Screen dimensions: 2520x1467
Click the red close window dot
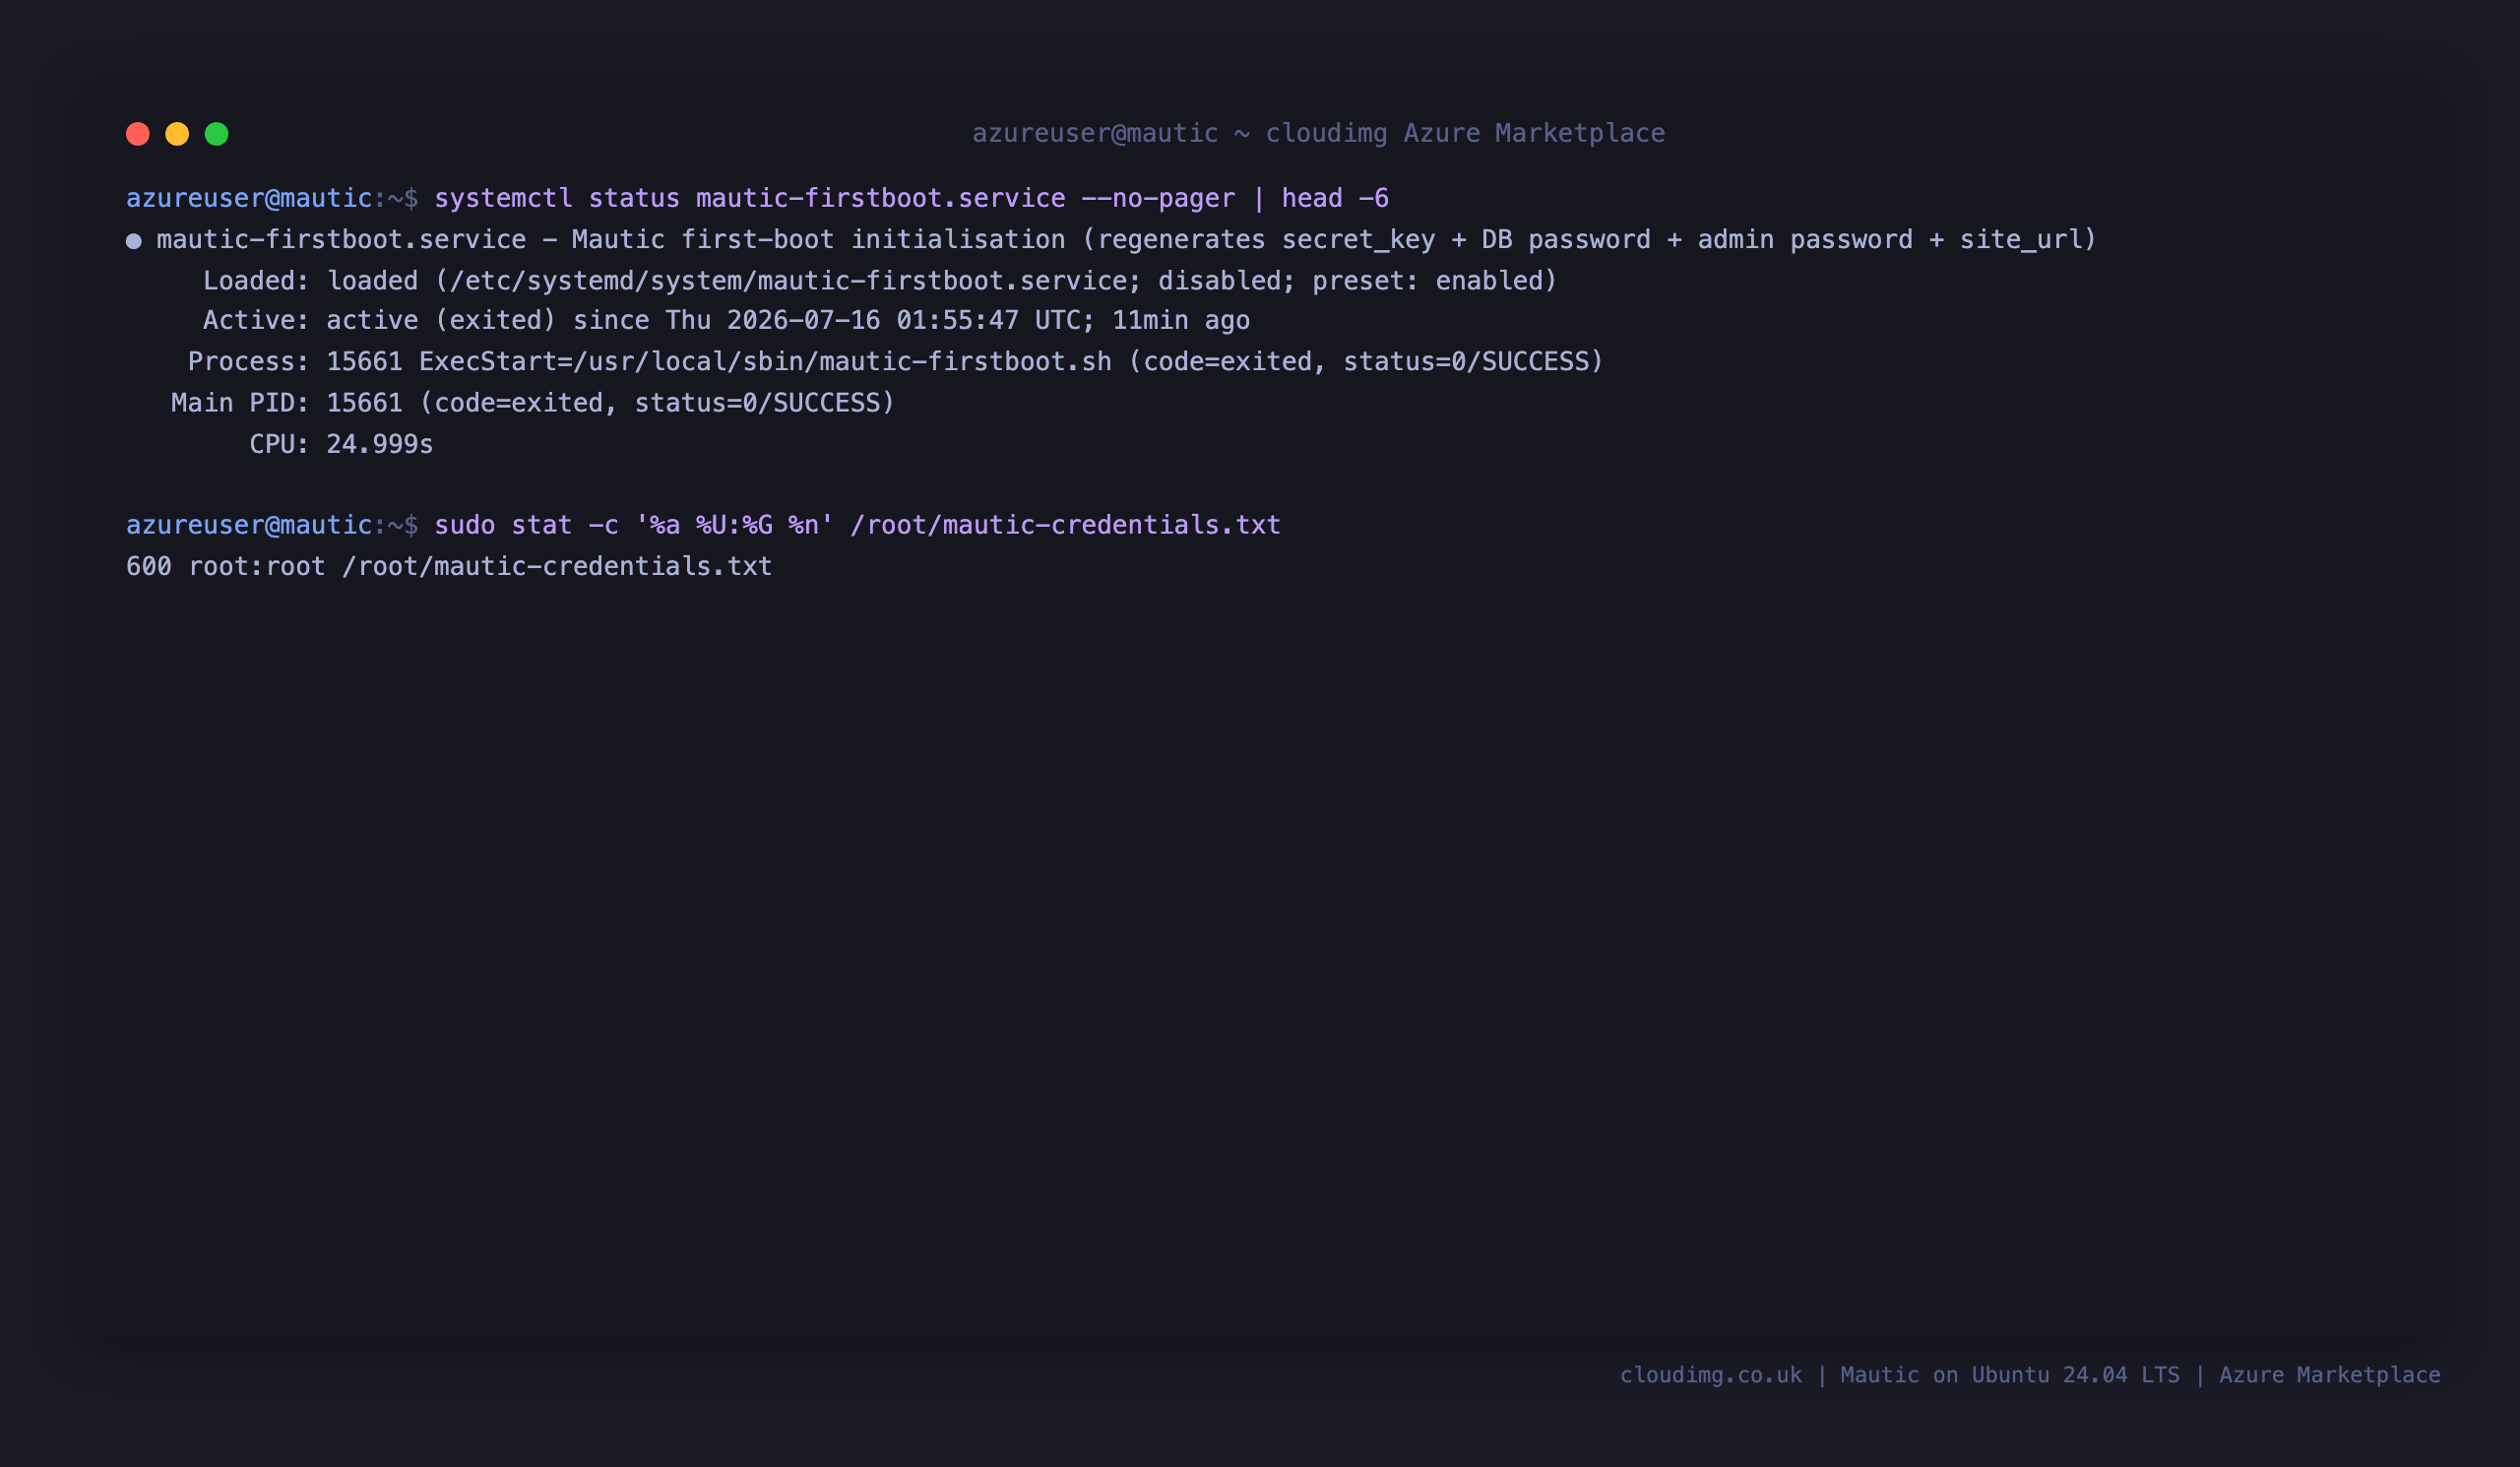point(137,134)
